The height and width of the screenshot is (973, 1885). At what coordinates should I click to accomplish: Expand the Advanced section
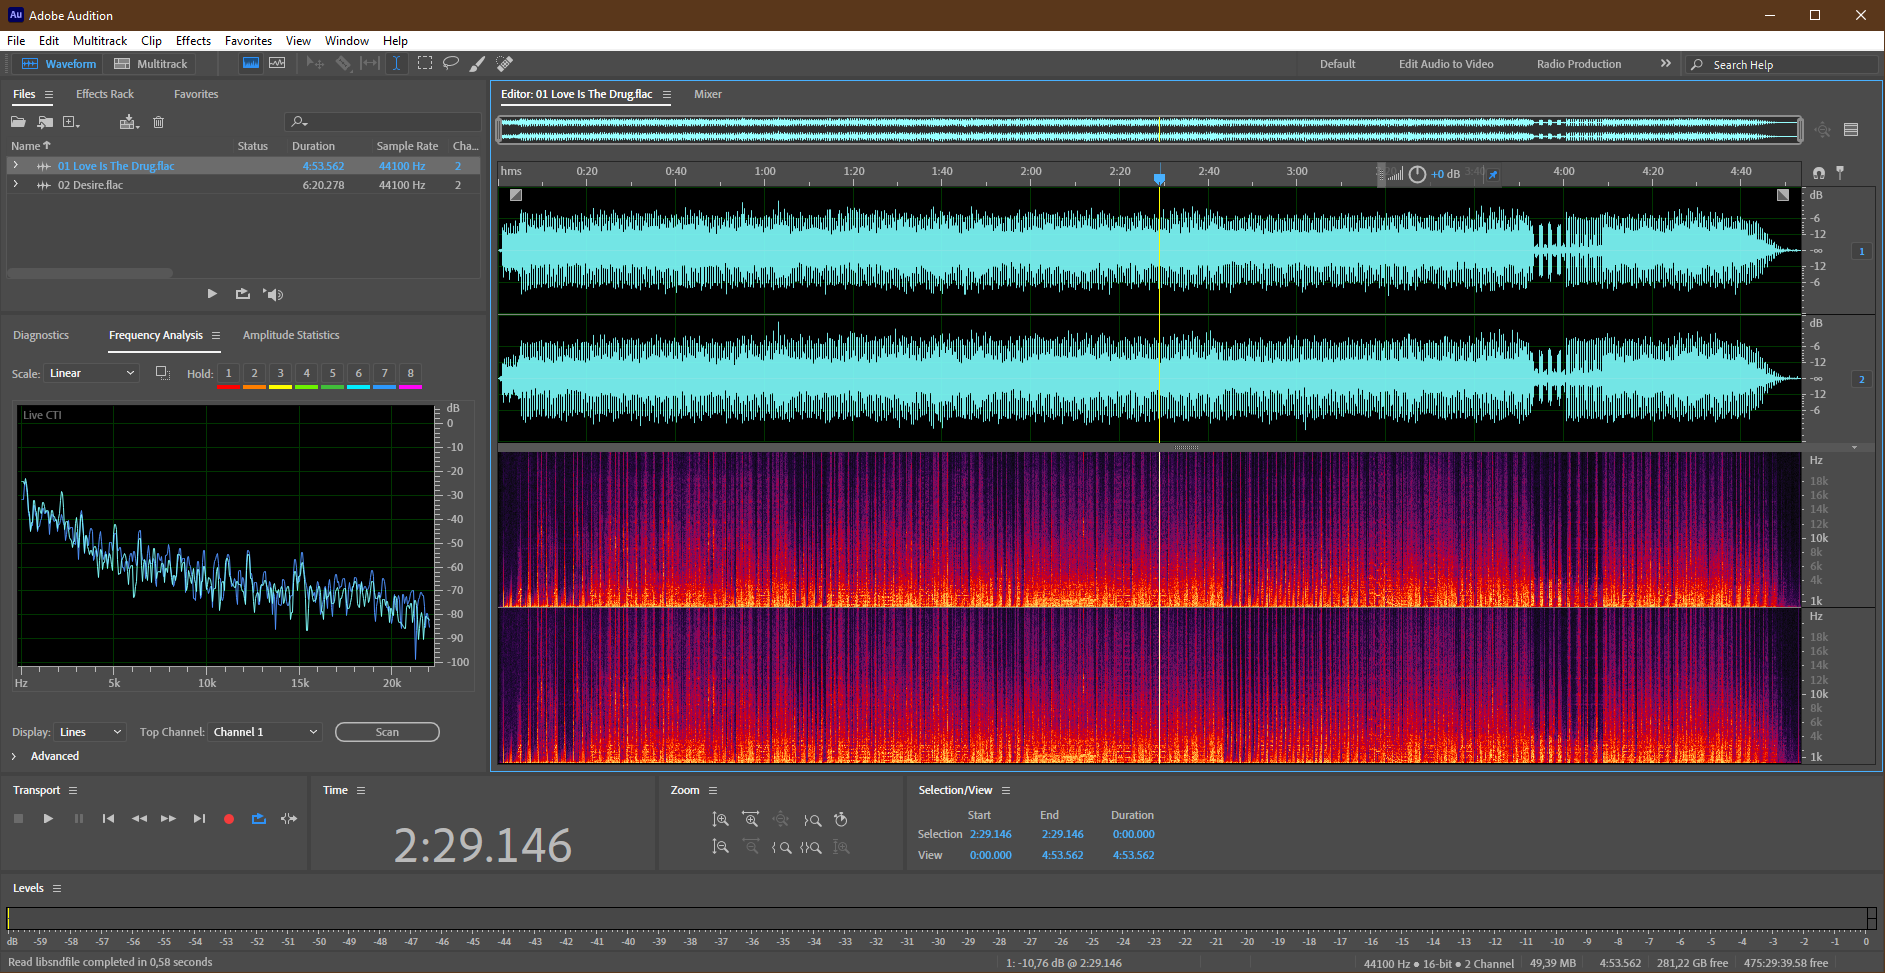tap(14, 756)
